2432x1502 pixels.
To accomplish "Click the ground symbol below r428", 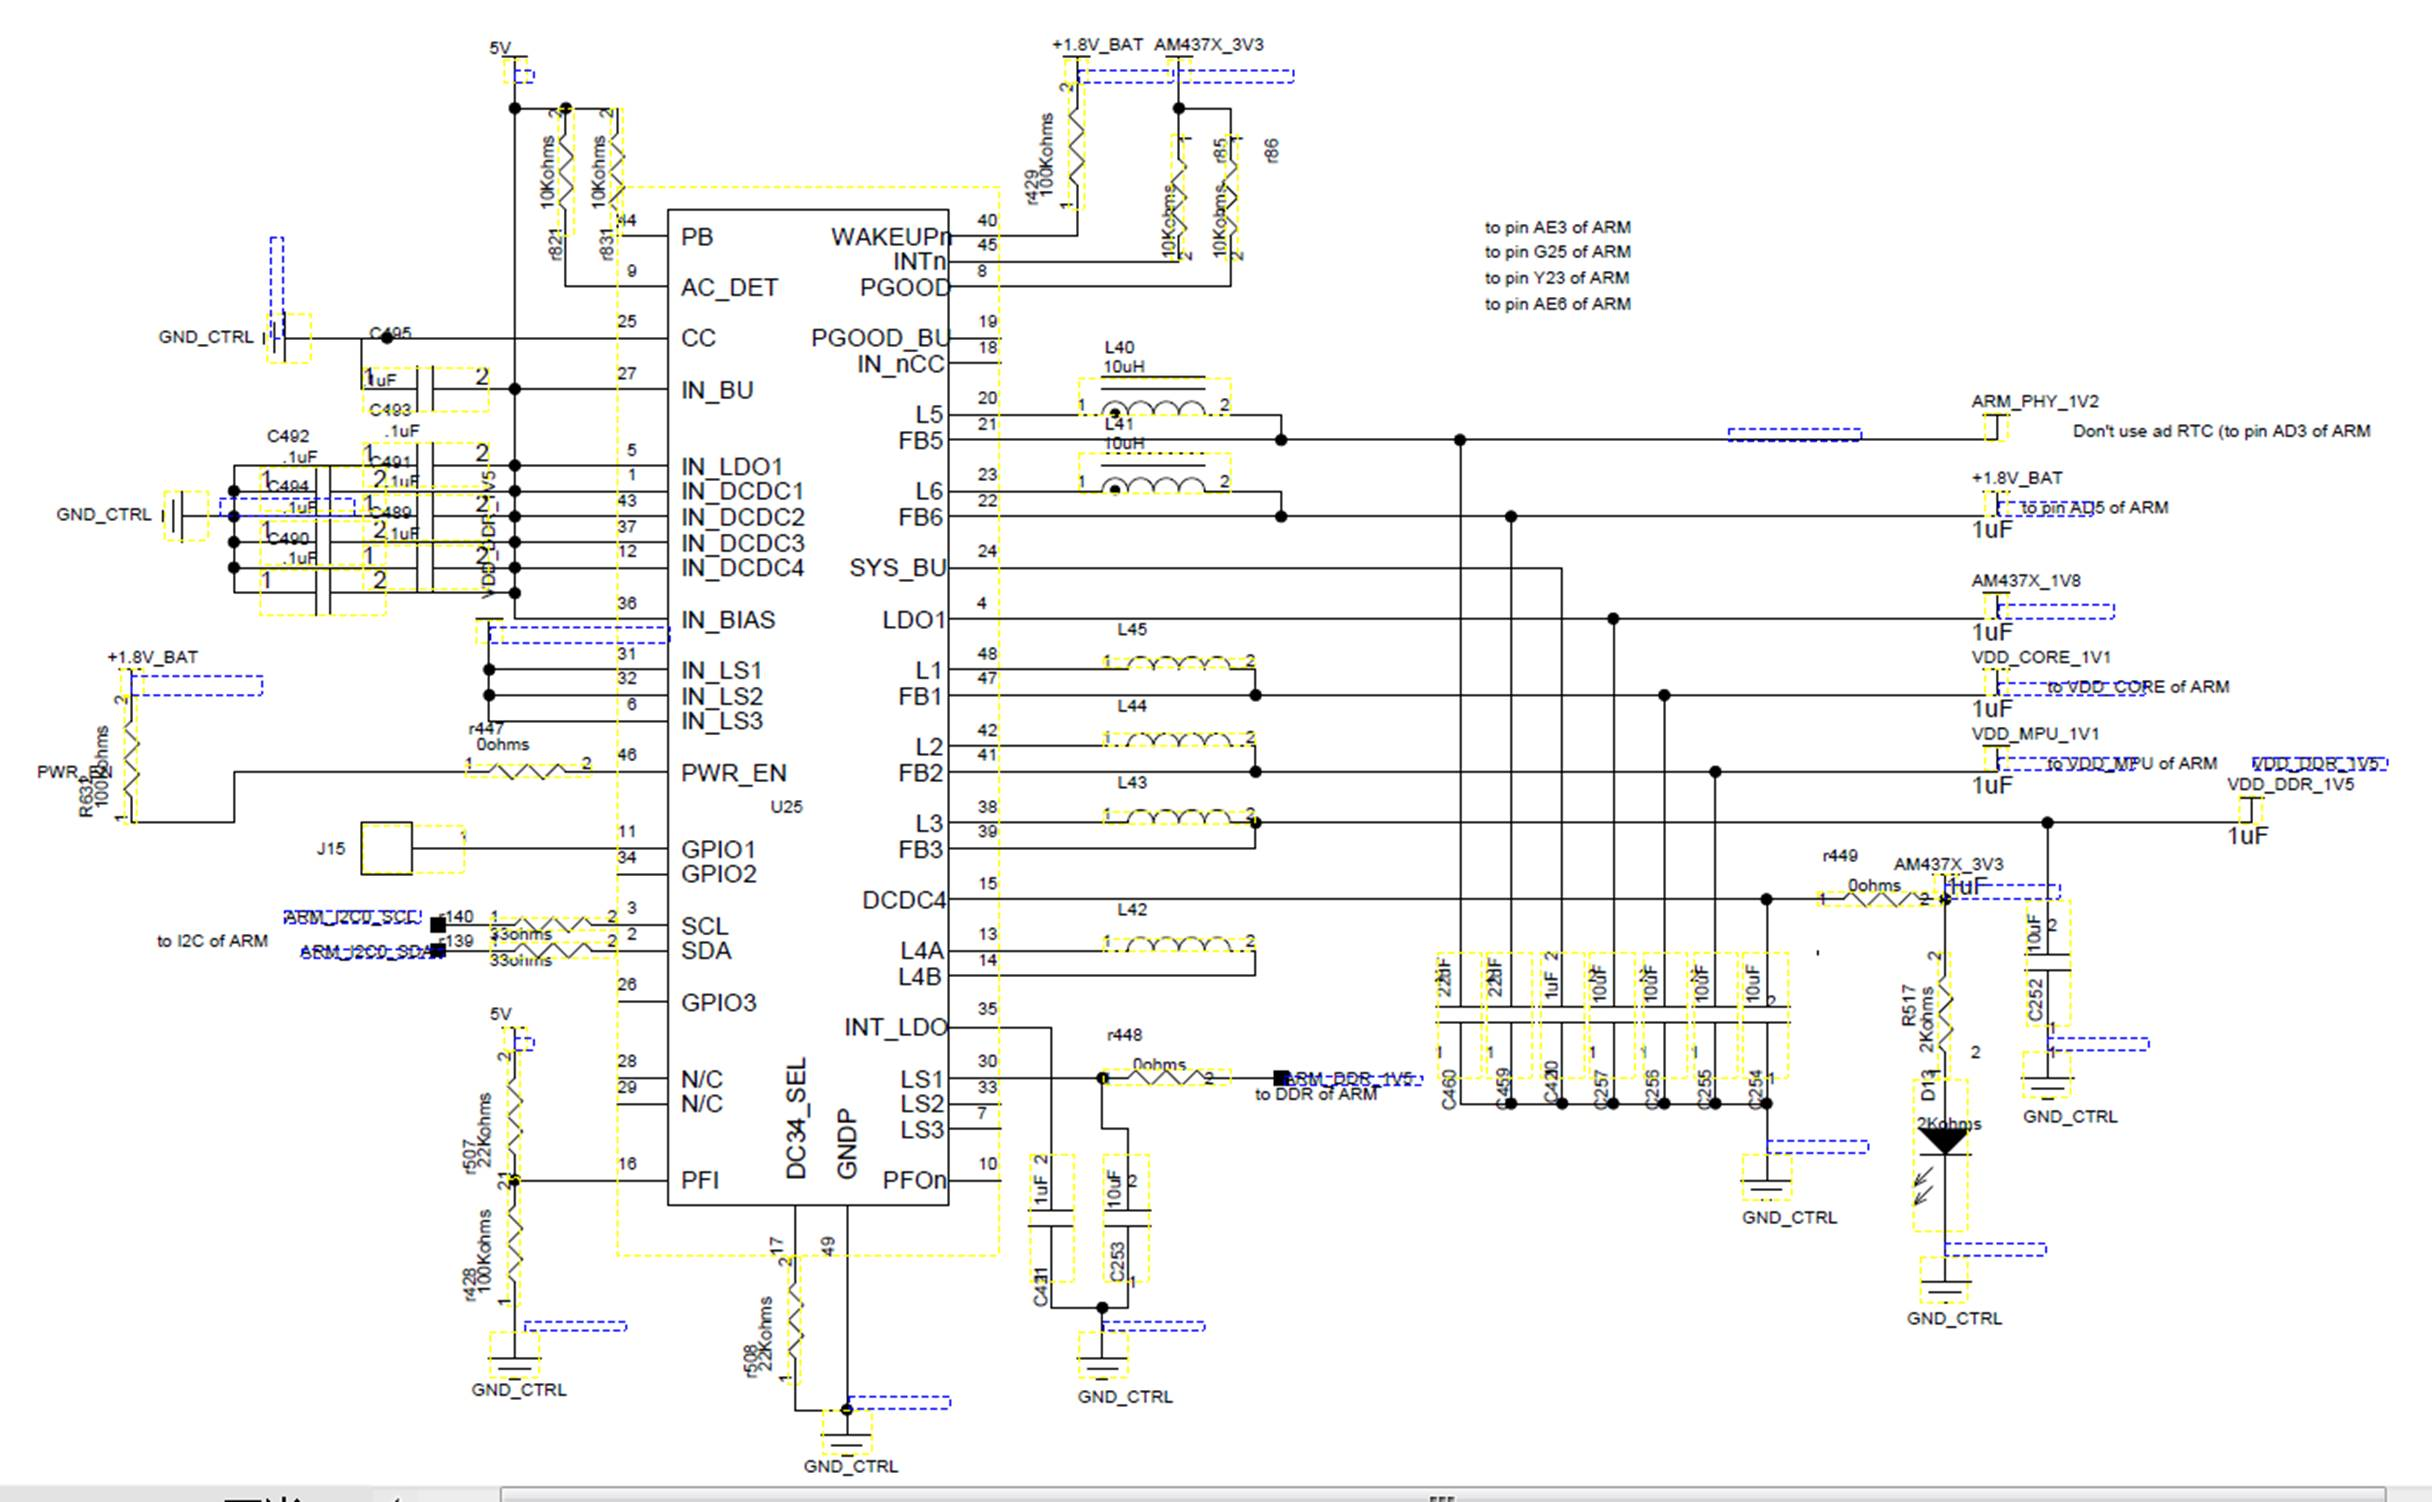I will tap(514, 1357).
